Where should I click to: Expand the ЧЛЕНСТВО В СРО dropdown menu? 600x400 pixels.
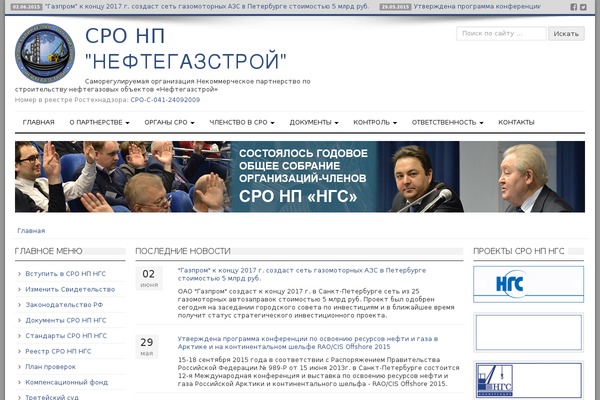pos(242,122)
